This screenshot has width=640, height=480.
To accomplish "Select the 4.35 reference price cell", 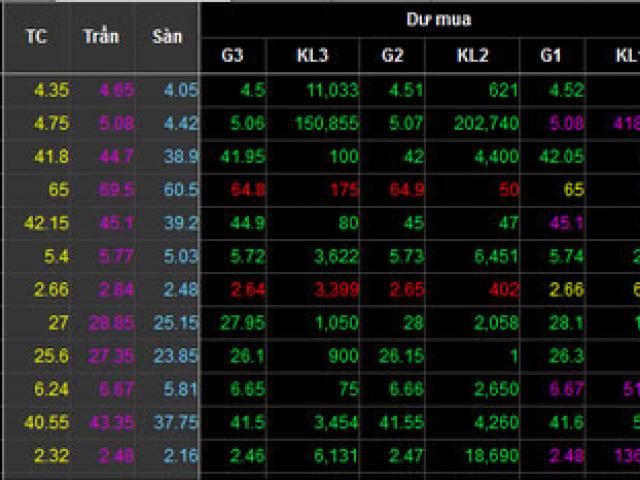I will (51, 91).
